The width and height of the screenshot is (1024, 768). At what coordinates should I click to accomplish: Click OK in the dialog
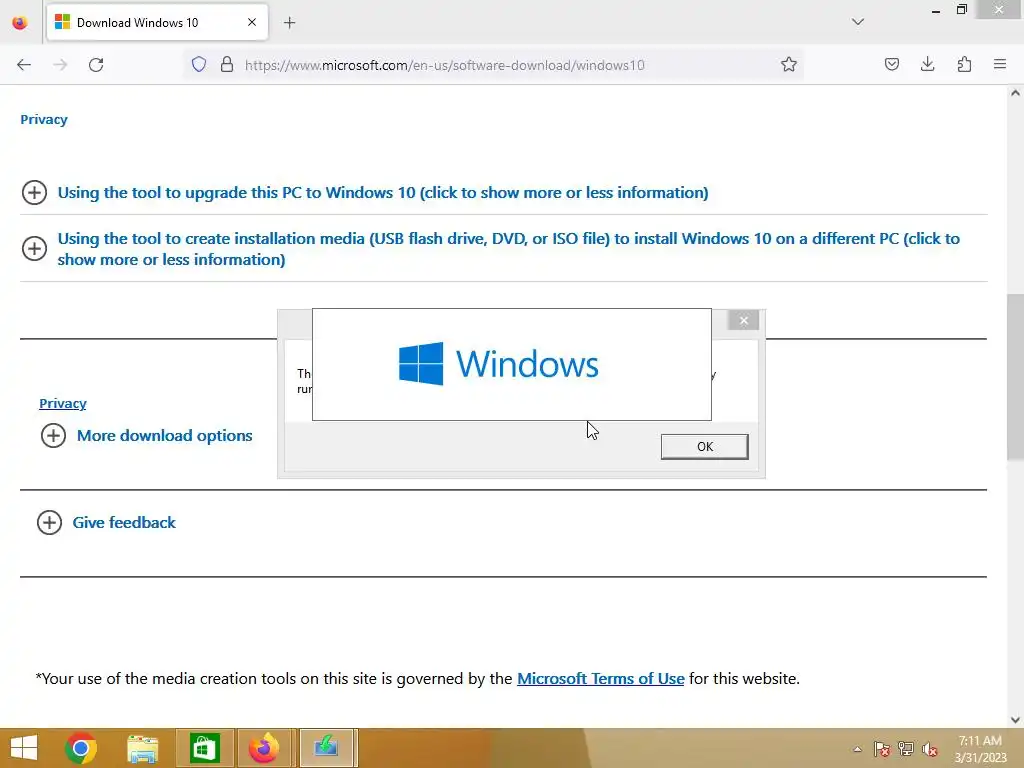pyautogui.click(x=705, y=447)
